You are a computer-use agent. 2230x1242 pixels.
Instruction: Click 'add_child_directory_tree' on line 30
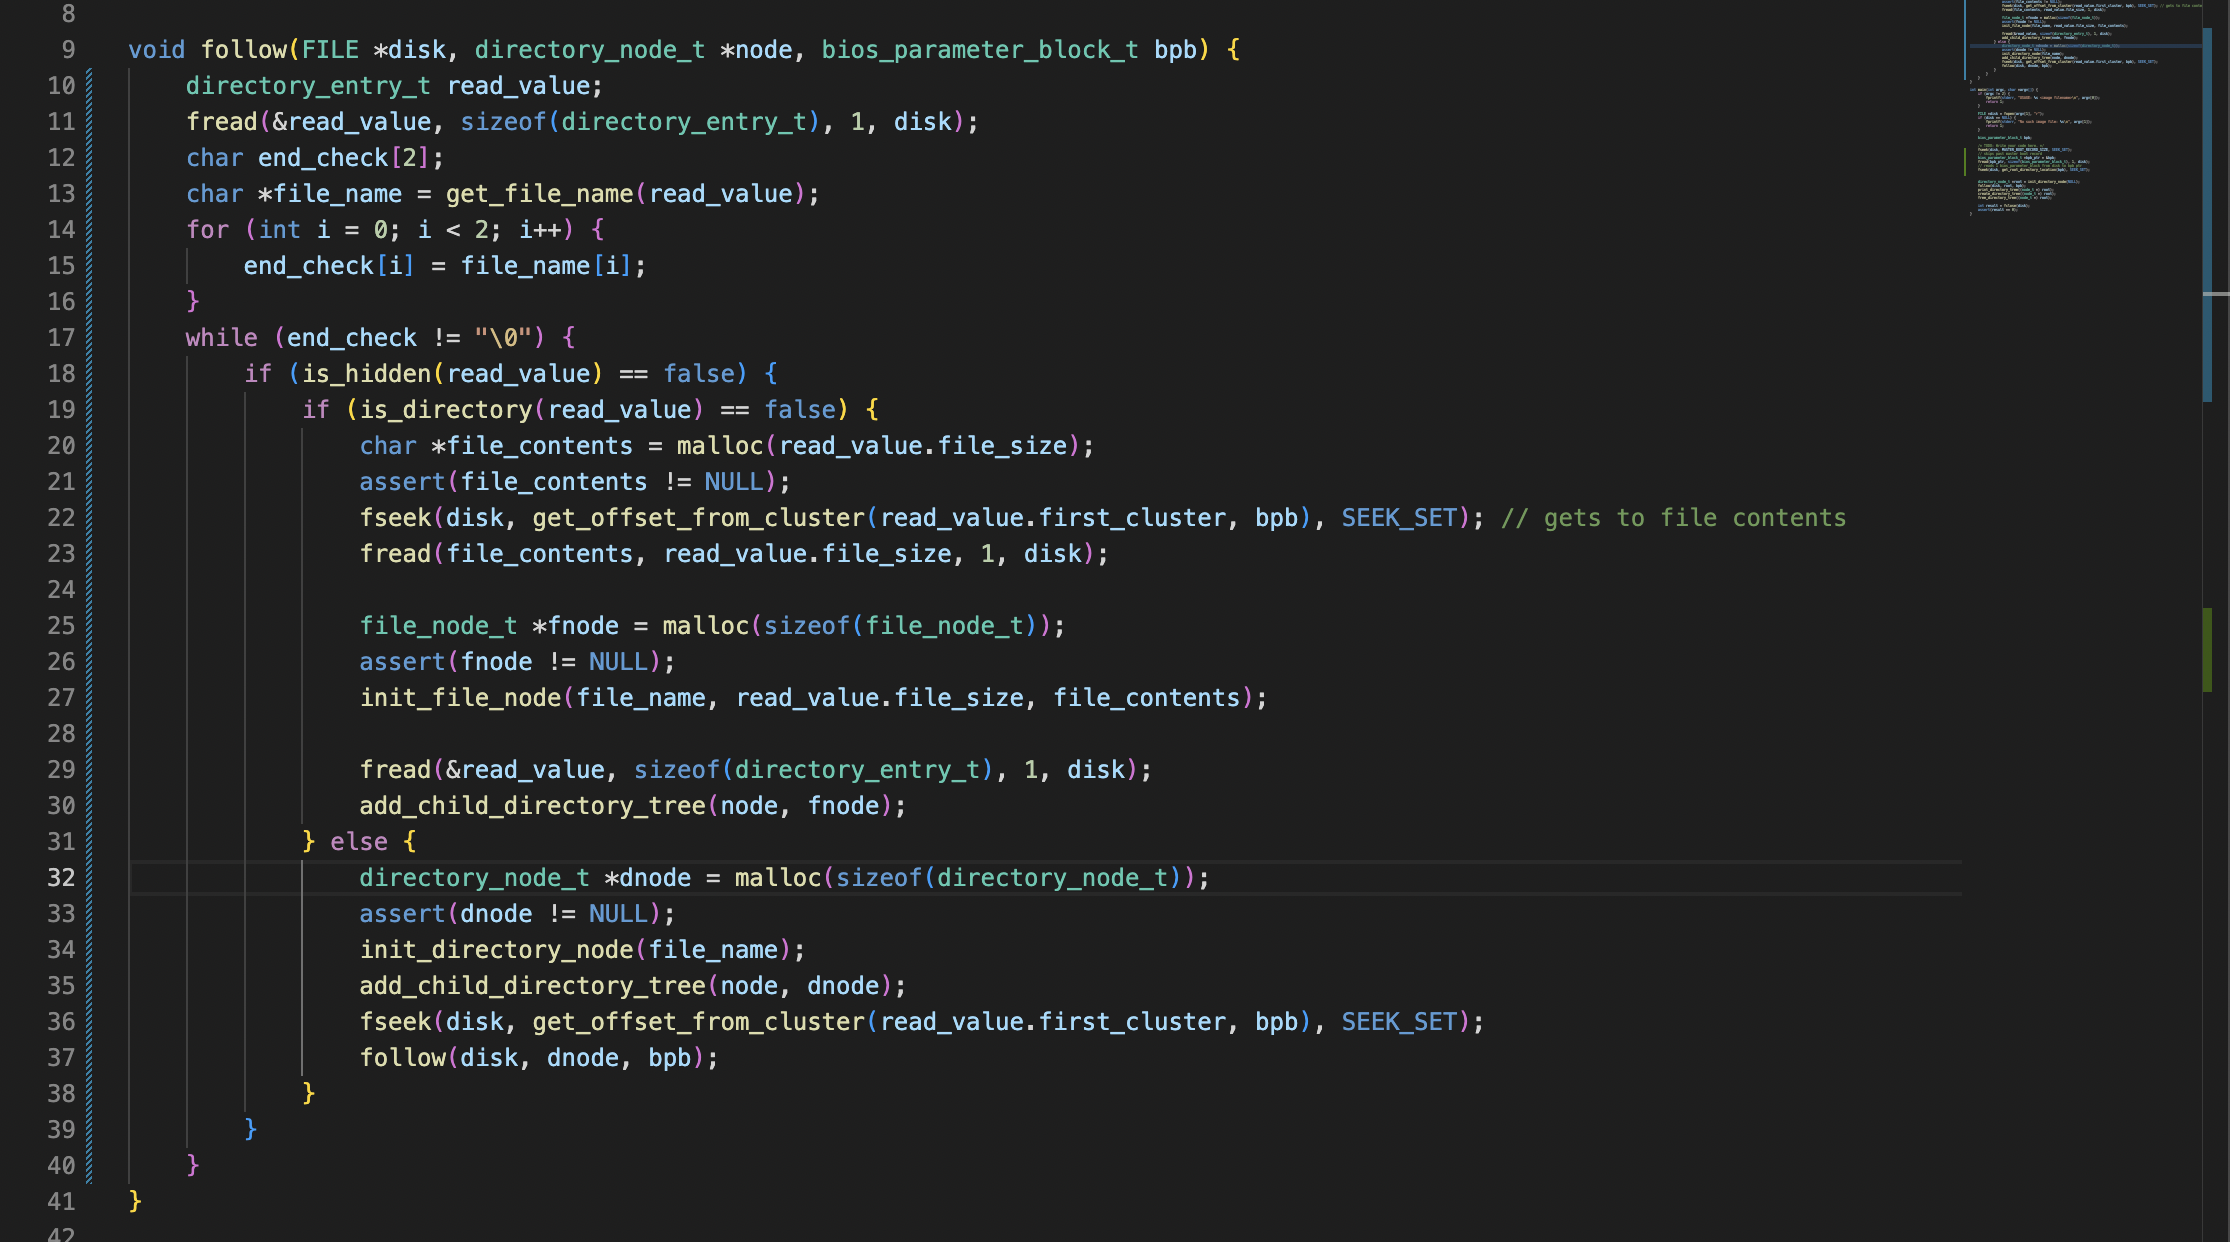pos(532,806)
